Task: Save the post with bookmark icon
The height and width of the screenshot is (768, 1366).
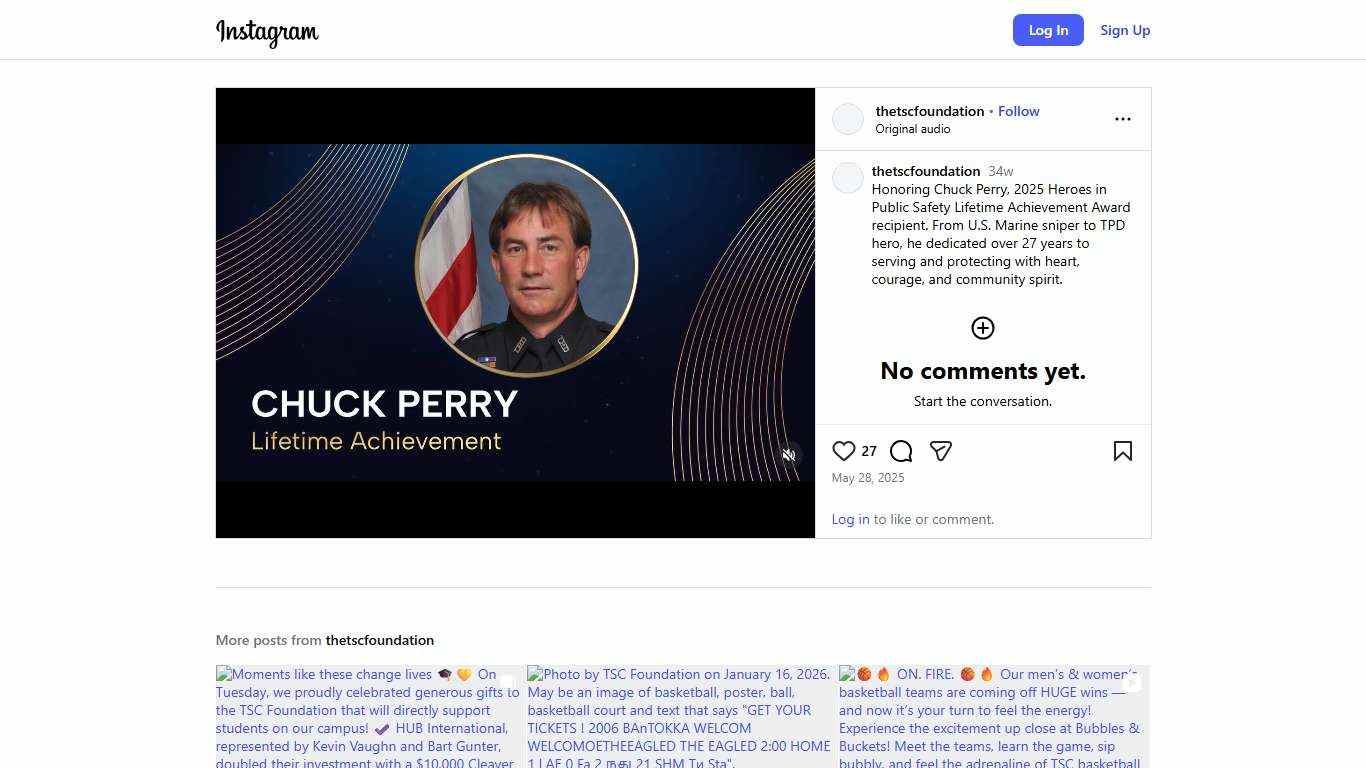Action: [x=1123, y=451]
